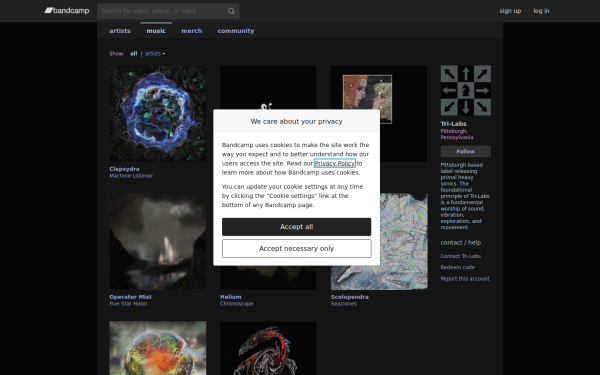The height and width of the screenshot is (375, 600).
Task: Switch to the music tab
Action: click(x=156, y=31)
